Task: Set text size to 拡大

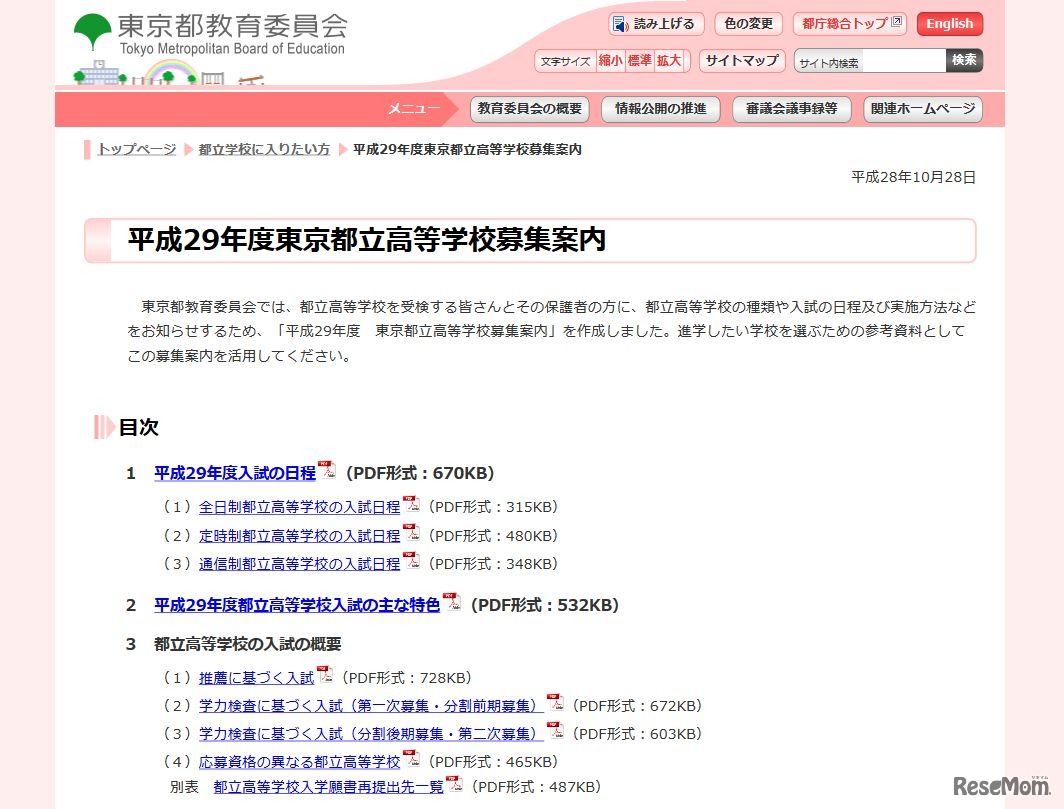Action: coord(669,61)
